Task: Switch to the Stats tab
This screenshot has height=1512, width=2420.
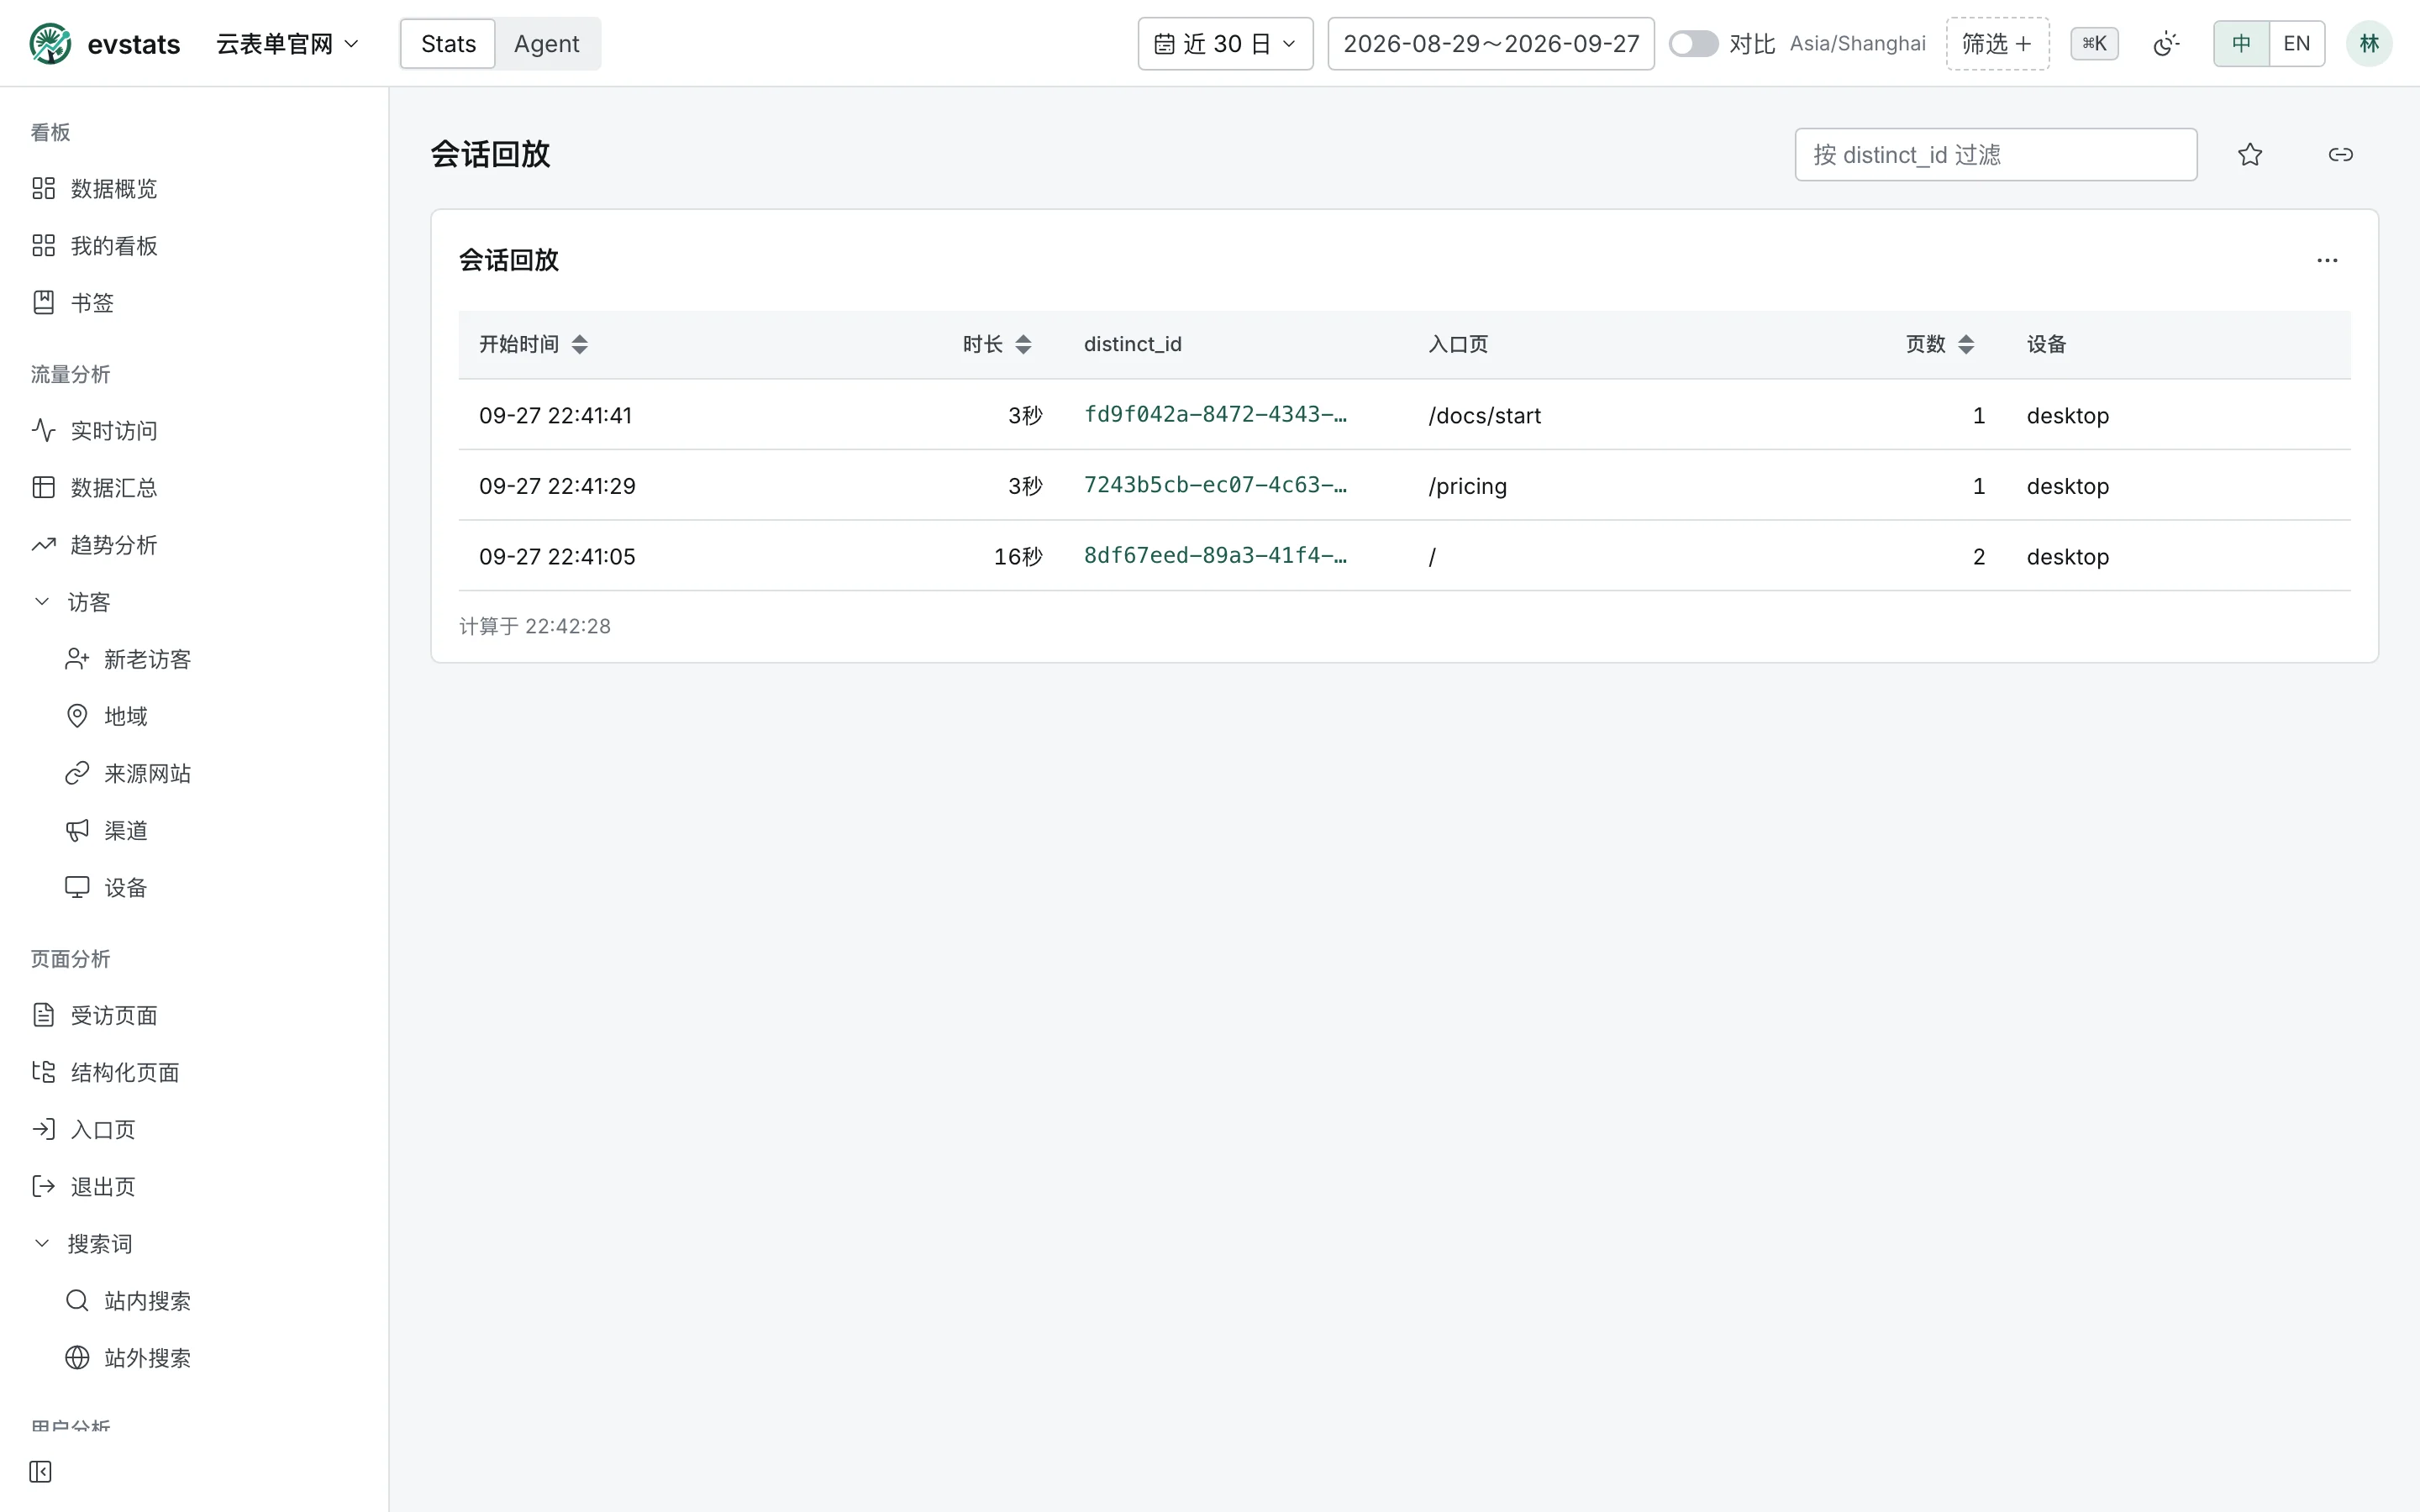Action: pyautogui.click(x=448, y=44)
